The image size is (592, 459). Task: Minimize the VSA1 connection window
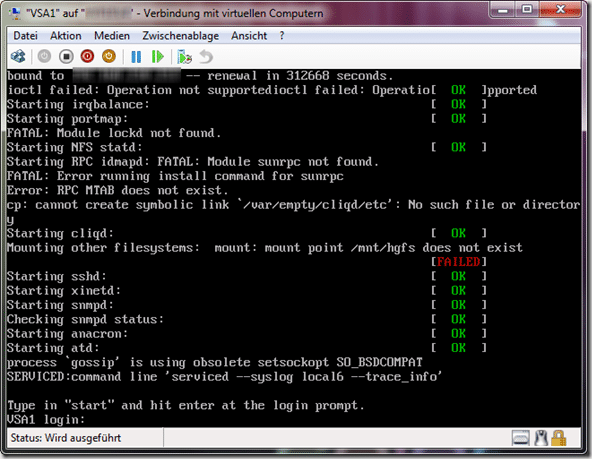point(503,9)
